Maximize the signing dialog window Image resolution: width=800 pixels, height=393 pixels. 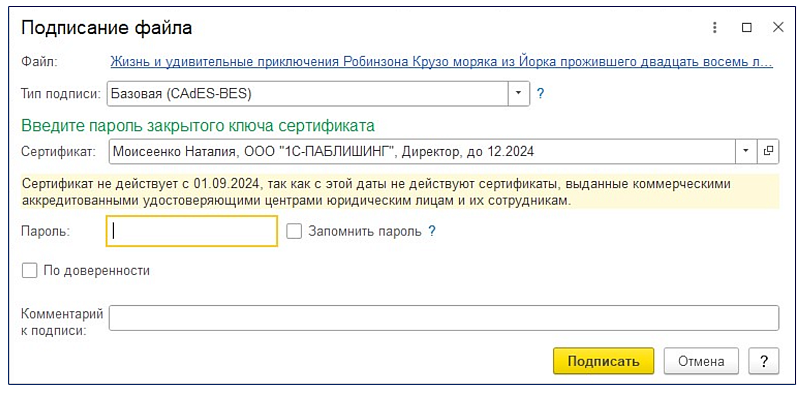[747, 28]
